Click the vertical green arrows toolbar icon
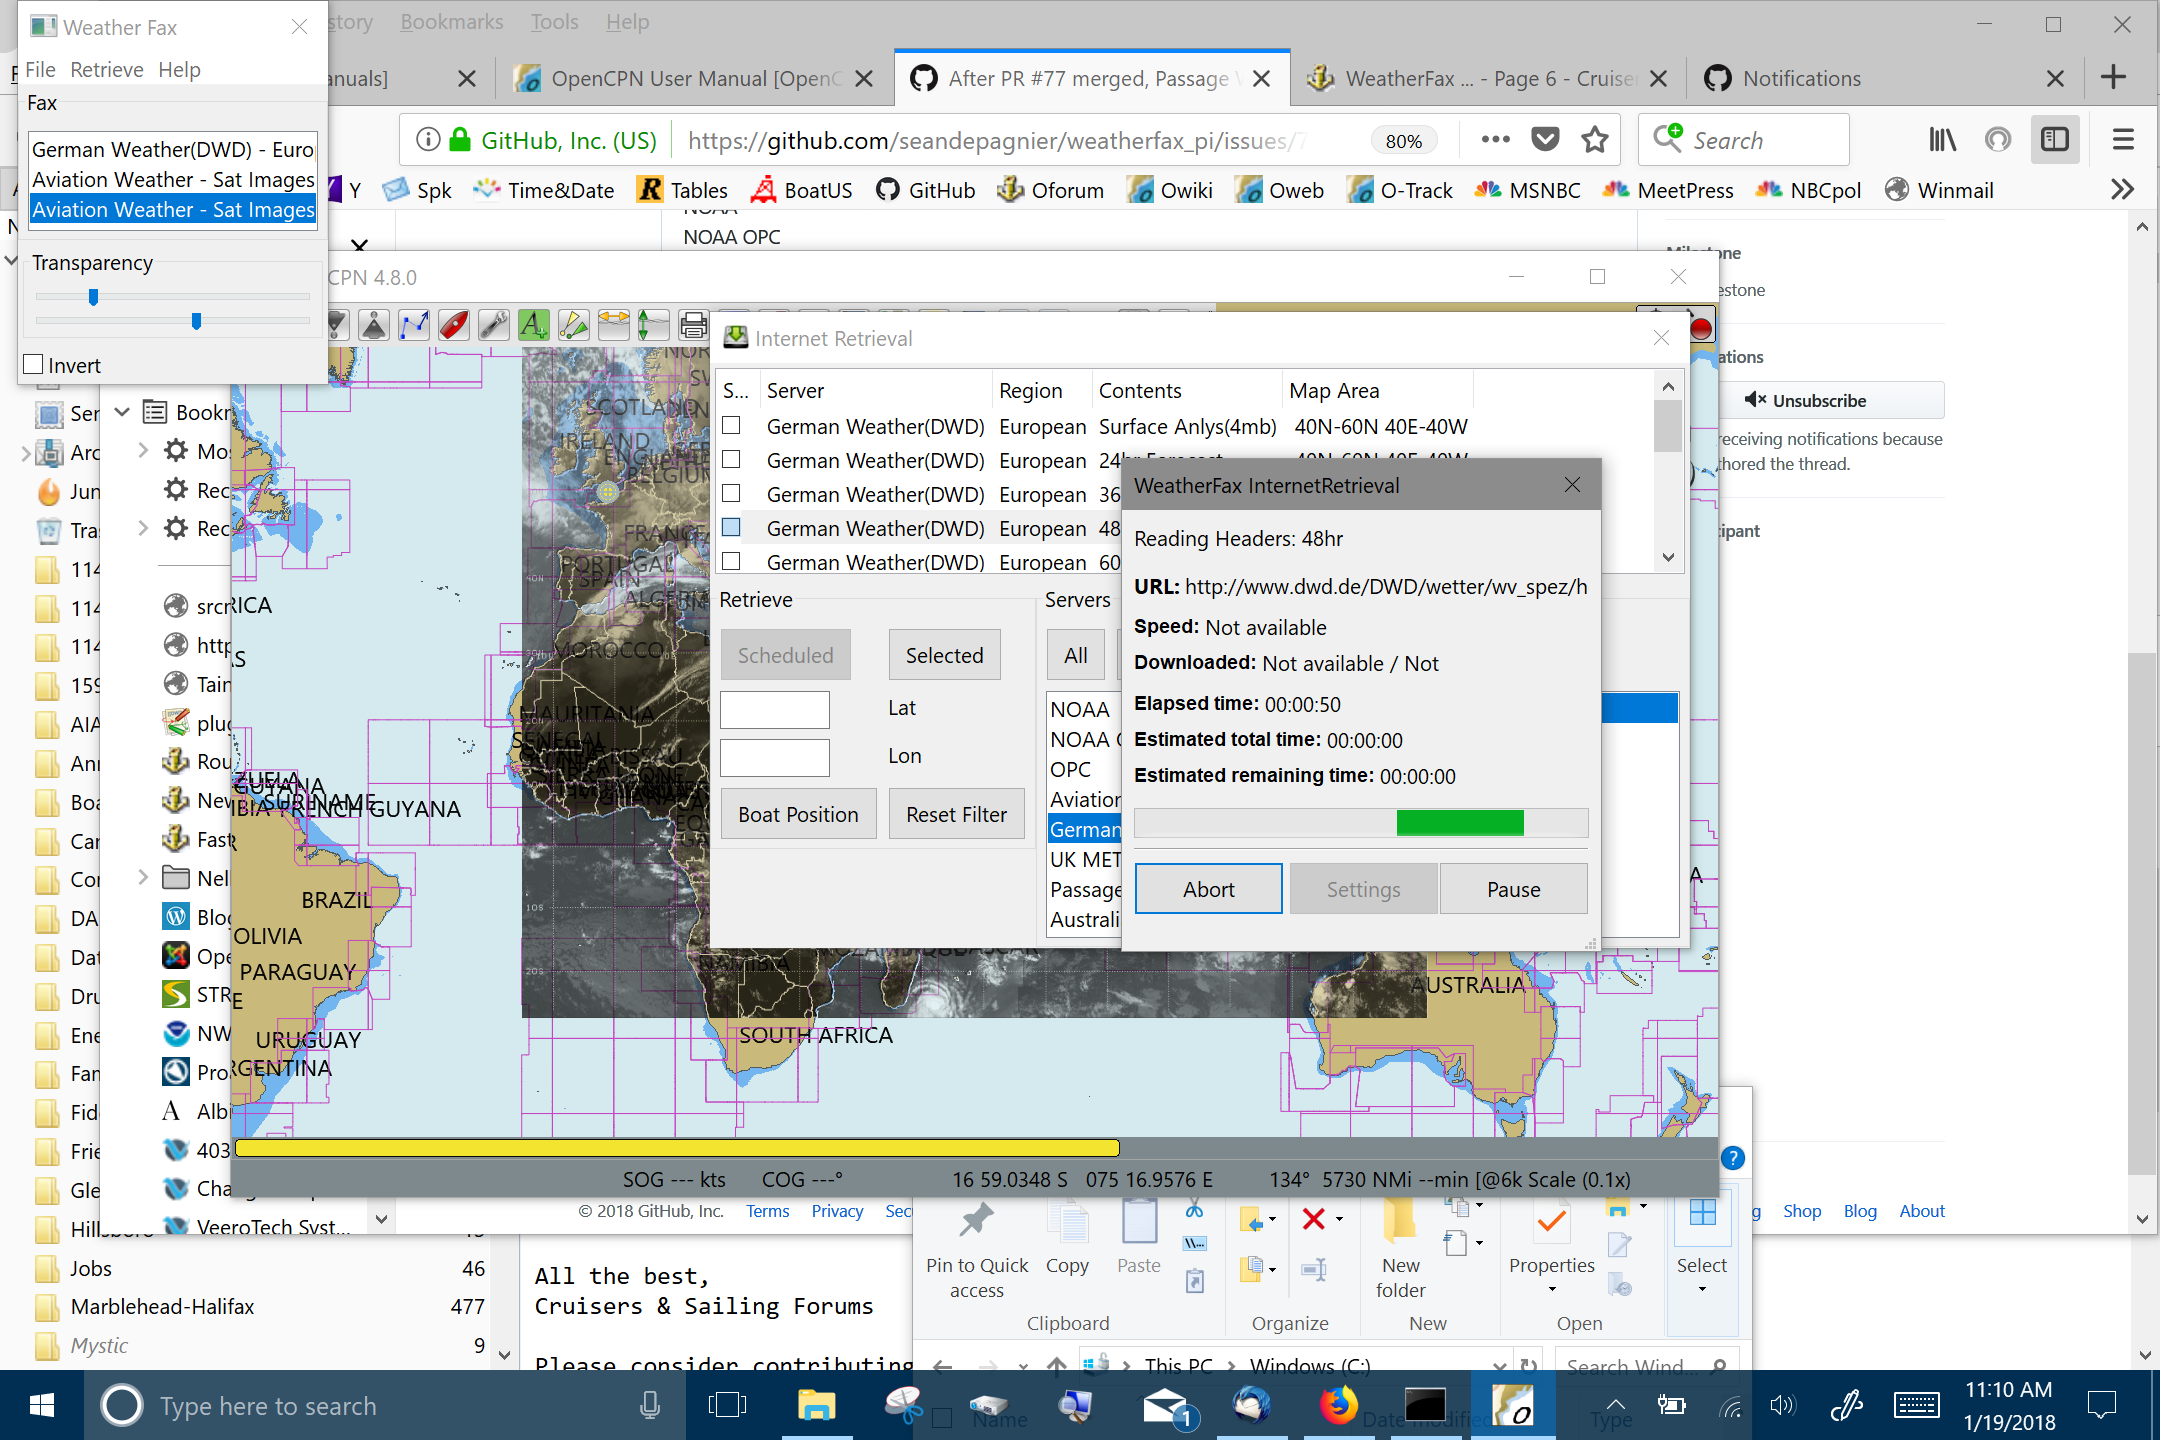Screen dimensions: 2160x1440 click(654, 325)
